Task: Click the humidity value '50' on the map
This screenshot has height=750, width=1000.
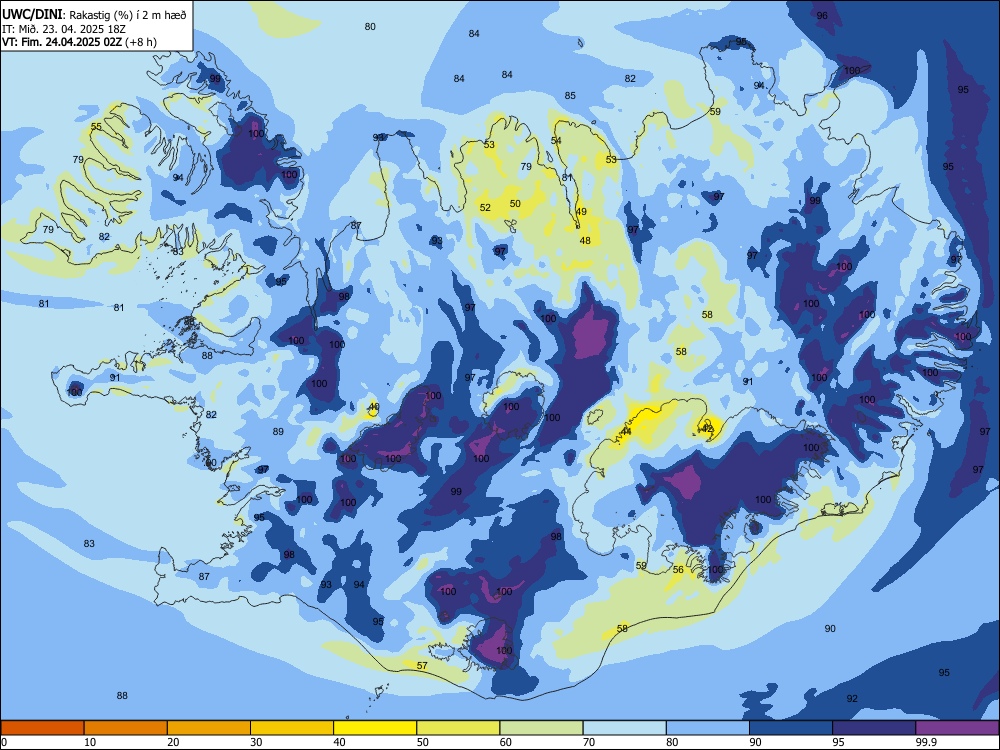Action: tap(515, 203)
